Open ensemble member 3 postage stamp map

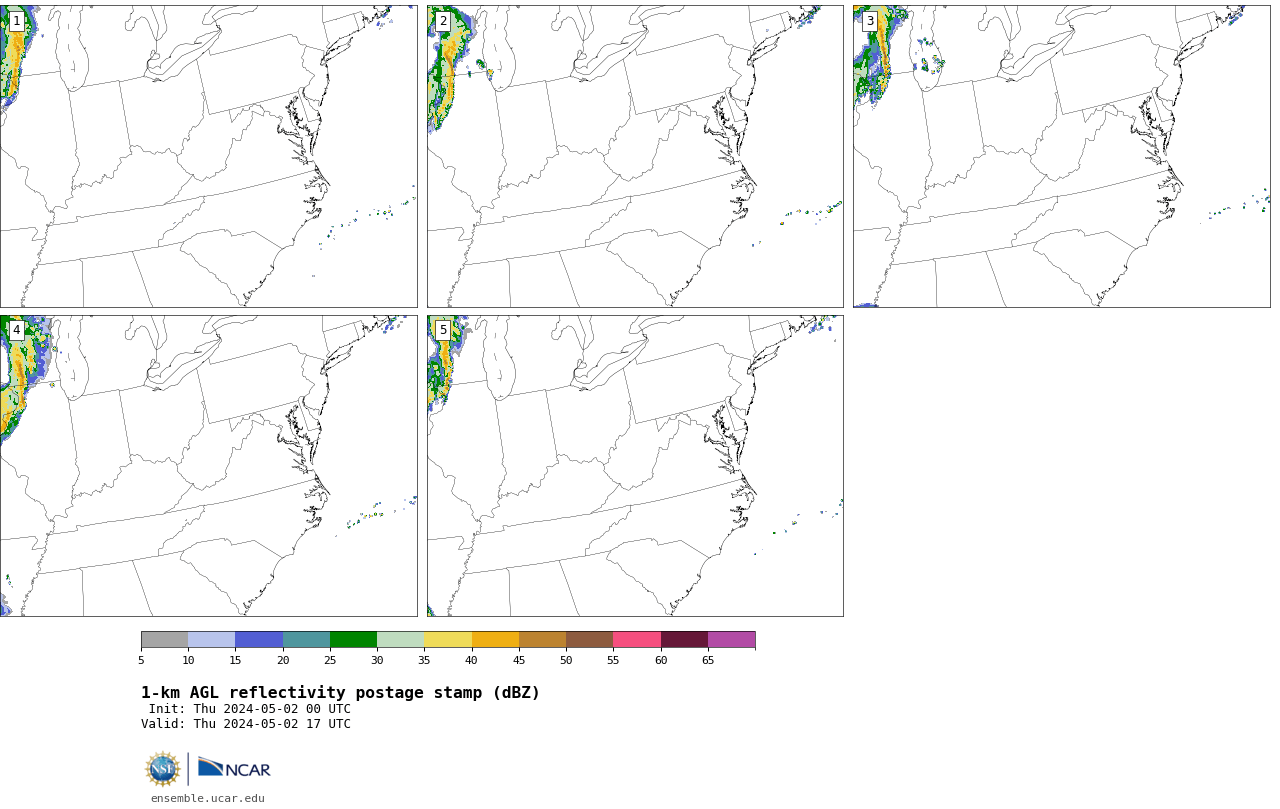(1062, 156)
